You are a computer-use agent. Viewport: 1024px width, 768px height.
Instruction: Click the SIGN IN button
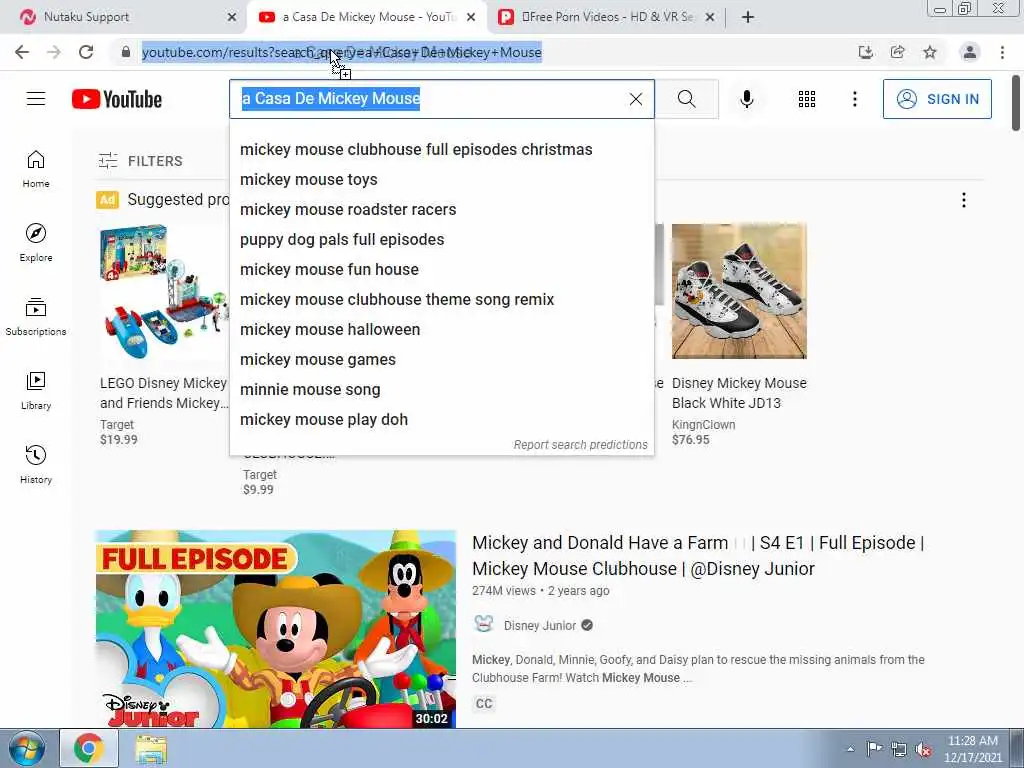point(937,99)
